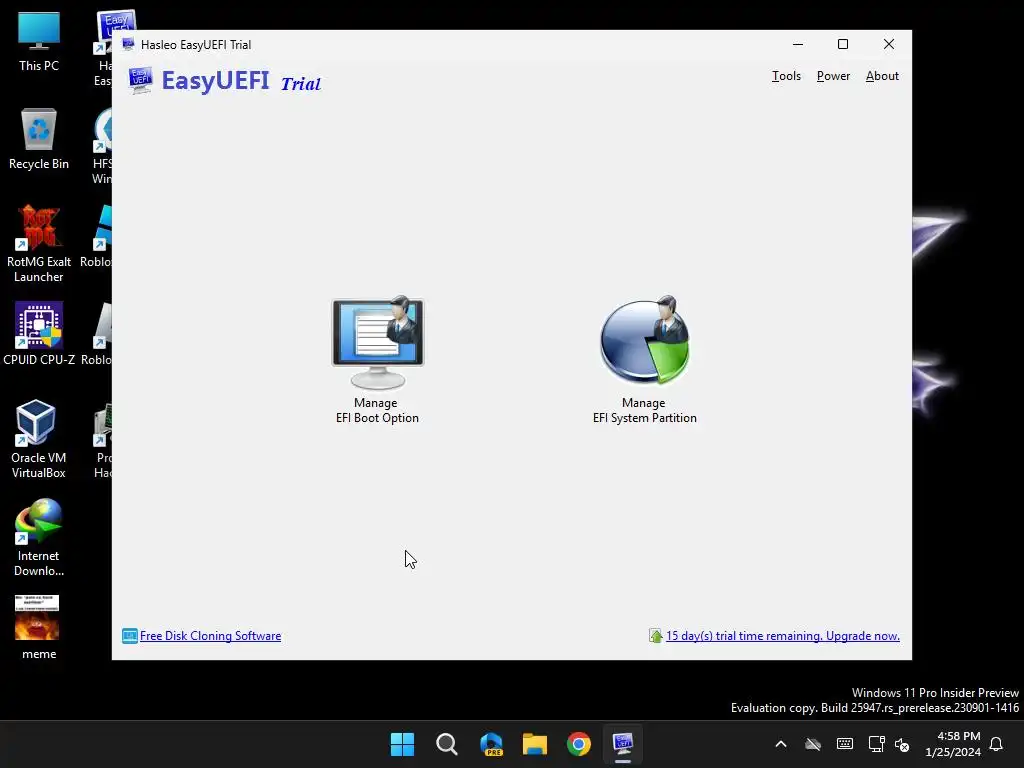Image resolution: width=1024 pixels, height=768 pixels.
Task: Select CPUID CPU-Z desktop icon
Action: coord(39,334)
